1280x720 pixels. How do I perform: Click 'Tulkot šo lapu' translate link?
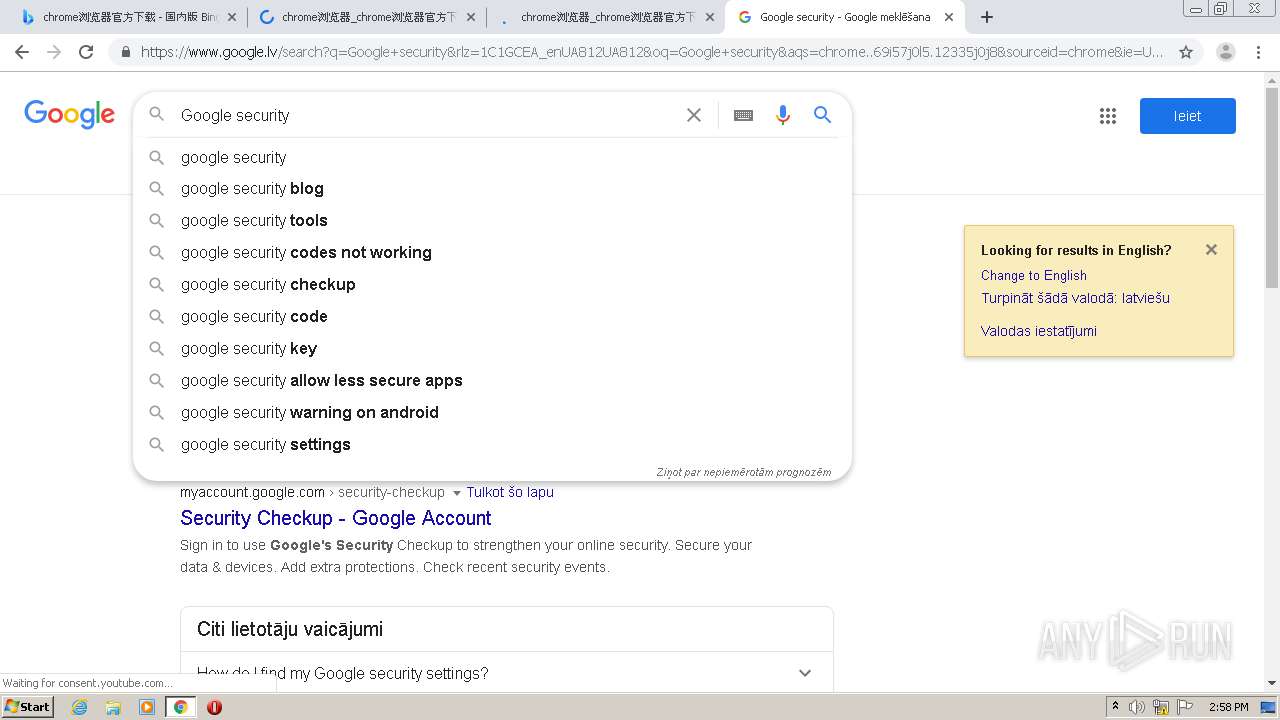510,492
